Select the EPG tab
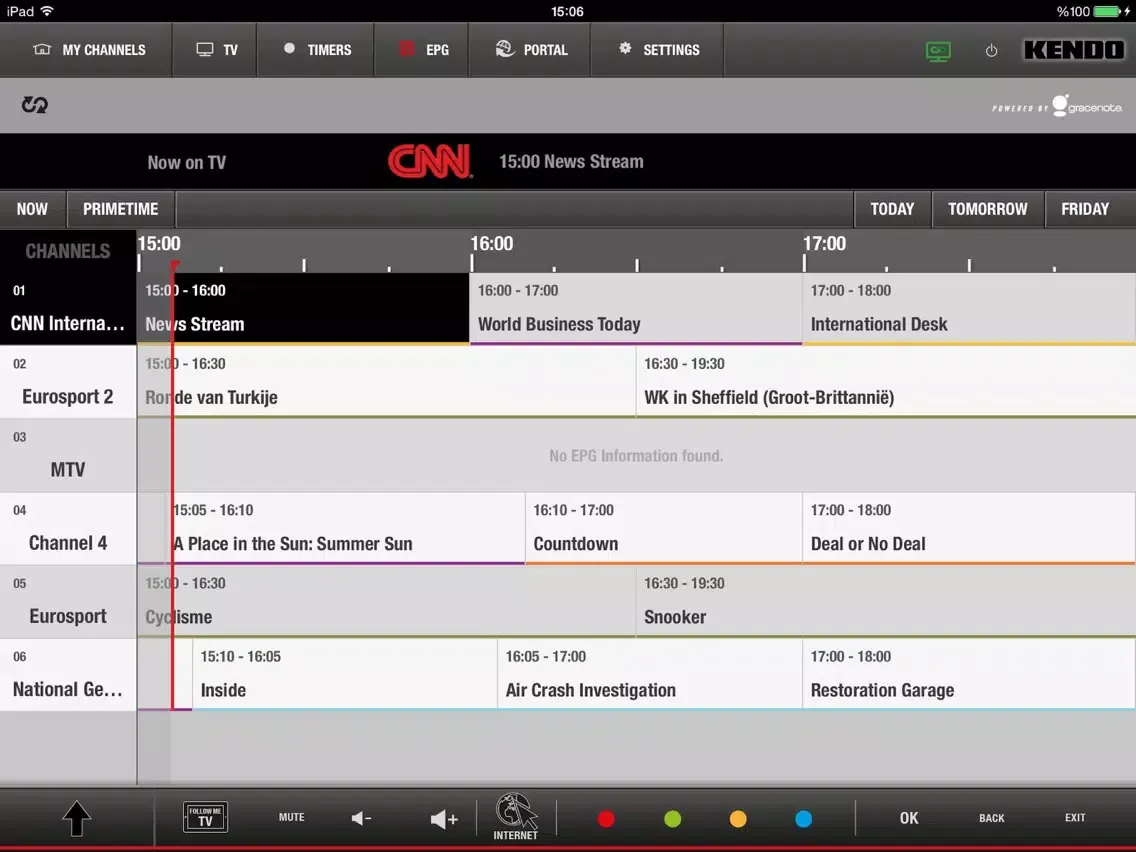The width and height of the screenshot is (1136, 852). click(x=422, y=49)
